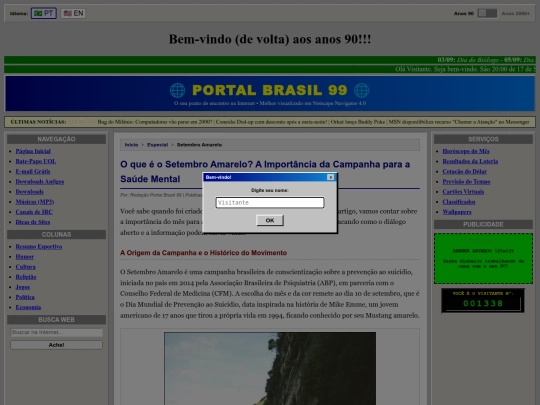Open Página Inicial link
Viewport: 540px width, 405px height.
(33, 151)
